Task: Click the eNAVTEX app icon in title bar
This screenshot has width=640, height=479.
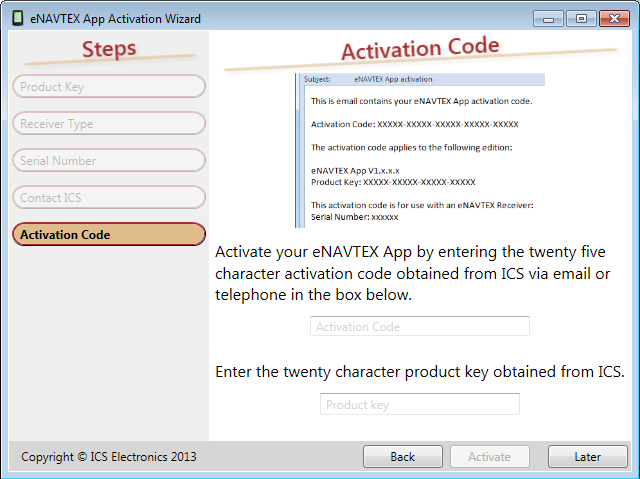Action: [x=18, y=18]
